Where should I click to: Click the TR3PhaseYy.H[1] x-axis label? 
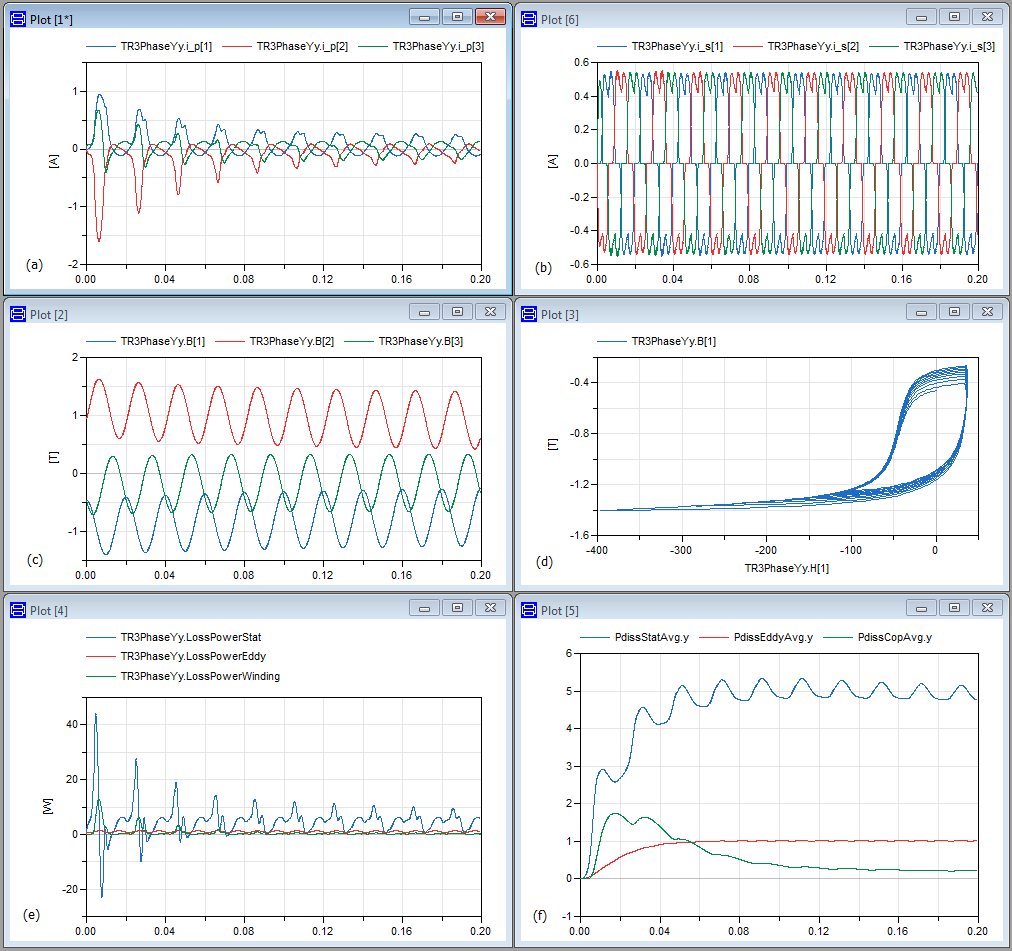(787, 568)
